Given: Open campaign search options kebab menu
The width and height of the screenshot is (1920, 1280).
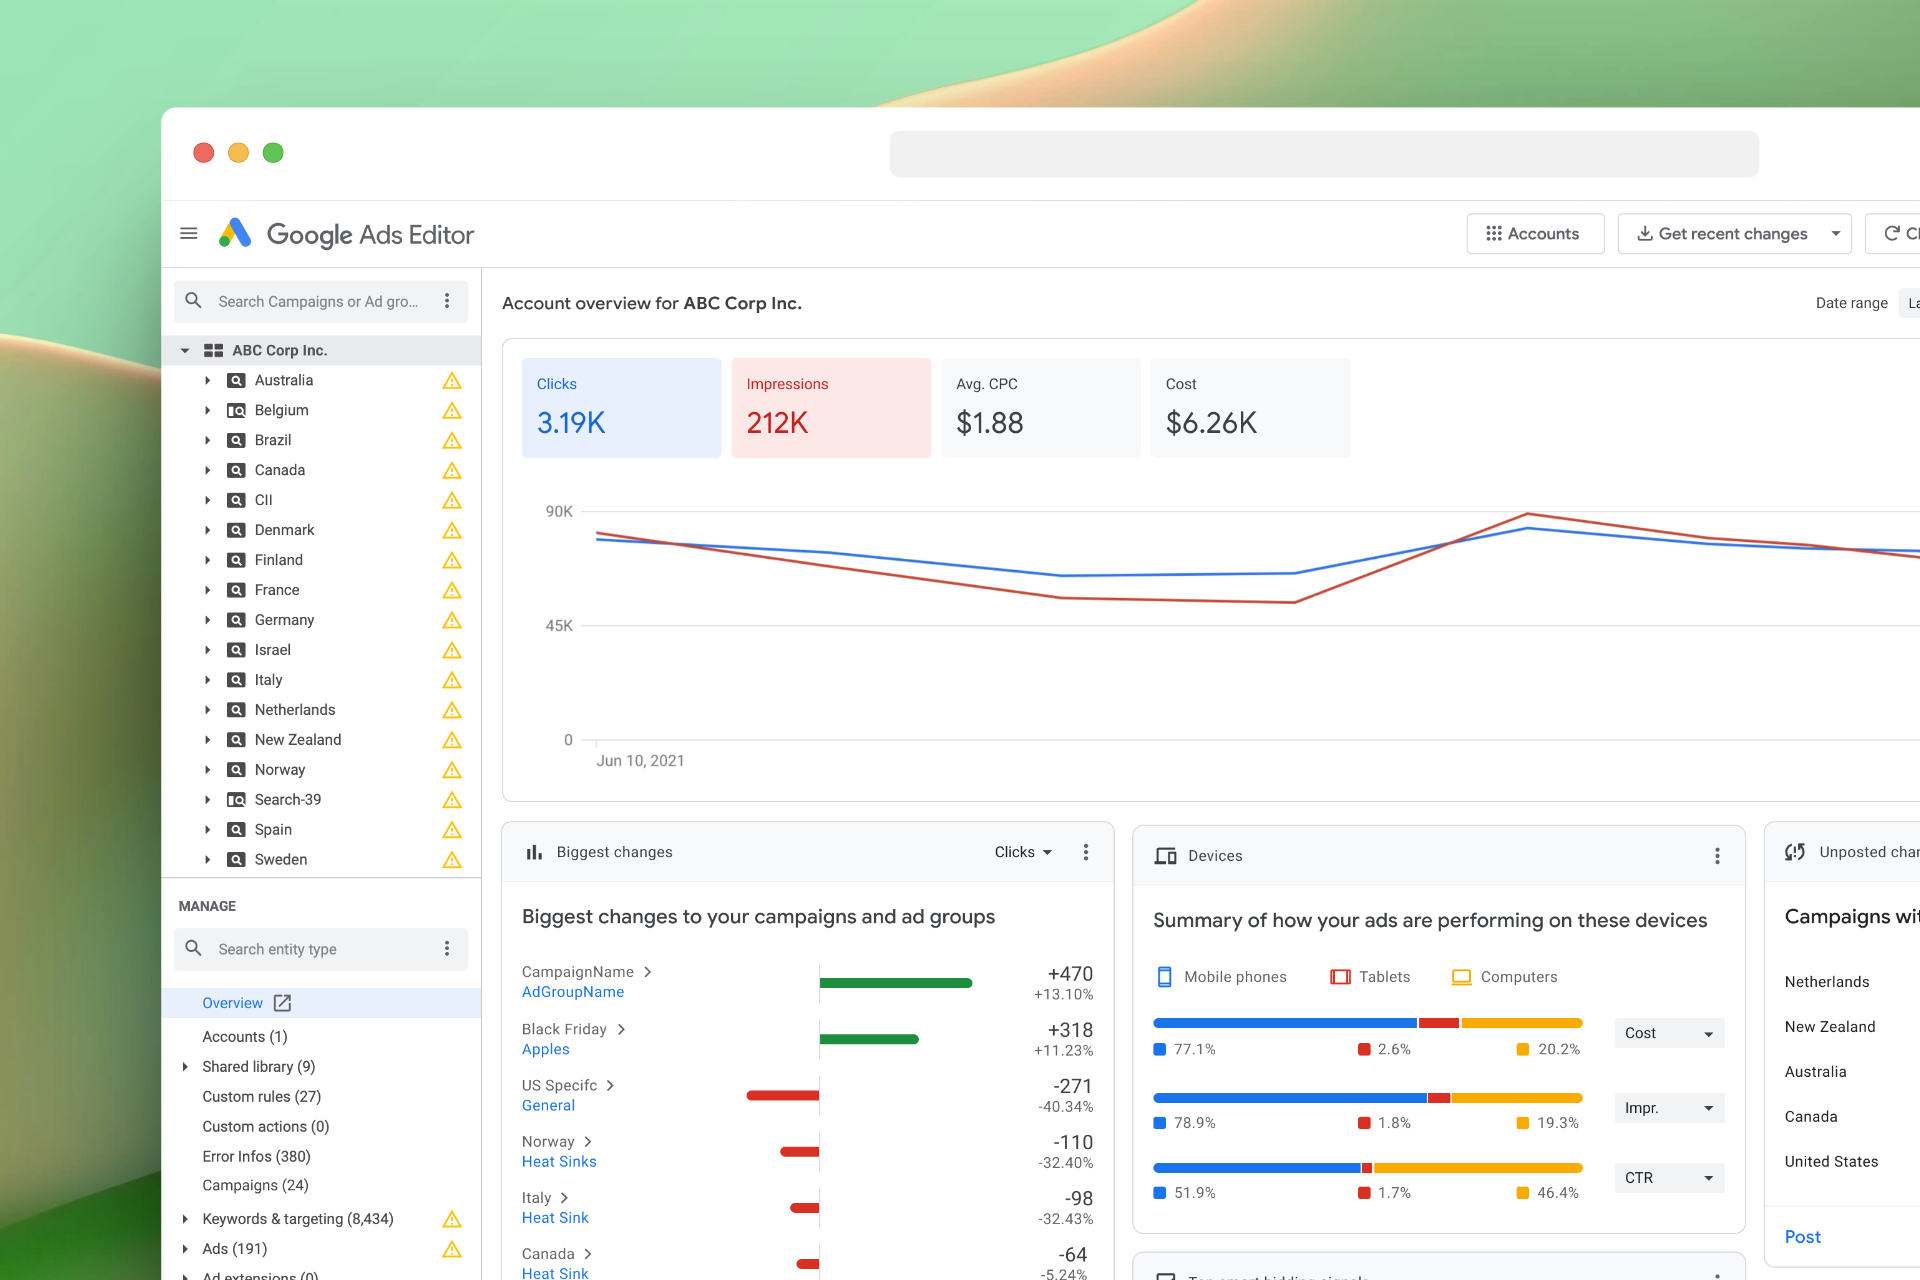Looking at the screenshot, I should (447, 301).
